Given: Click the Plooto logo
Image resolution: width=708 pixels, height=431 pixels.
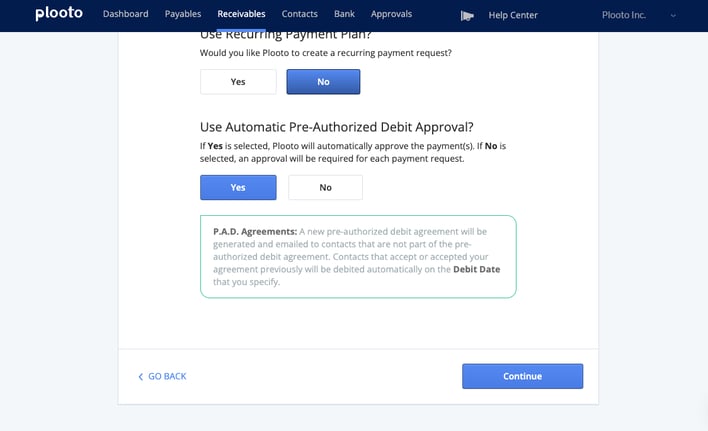Looking at the screenshot, I should [x=59, y=14].
